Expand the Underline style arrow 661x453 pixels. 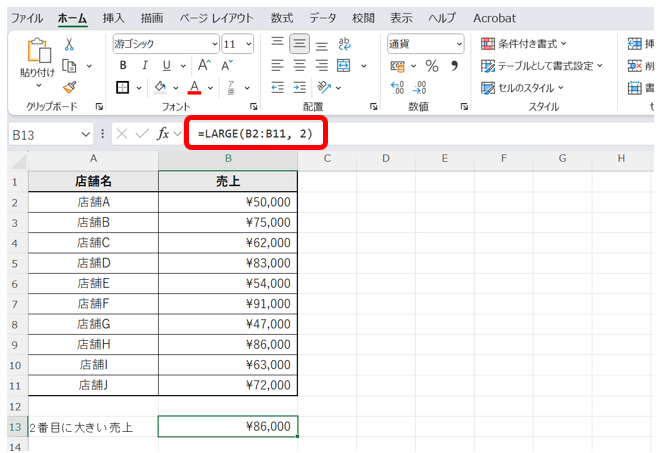pyautogui.click(x=183, y=66)
